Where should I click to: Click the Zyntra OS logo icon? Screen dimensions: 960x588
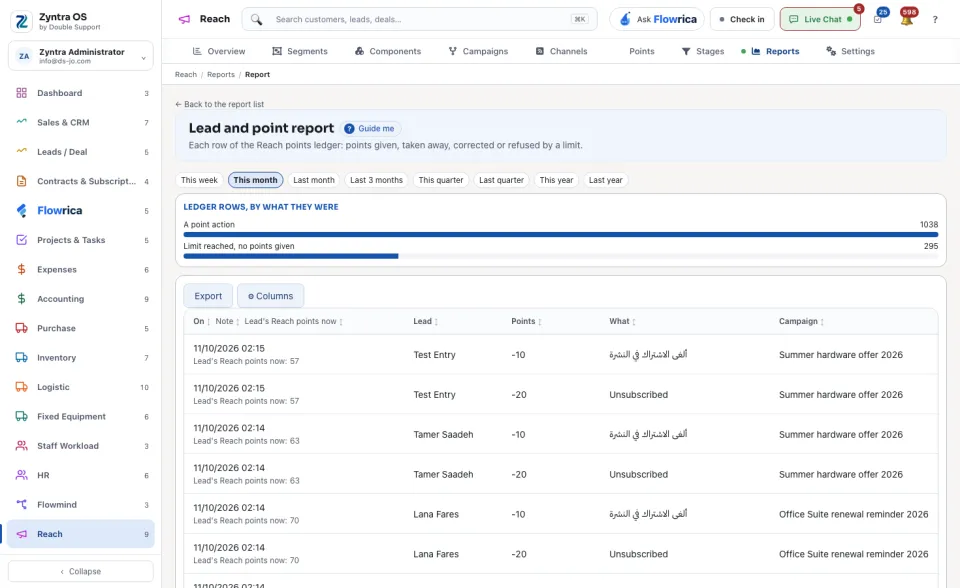pyautogui.click(x=21, y=21)
